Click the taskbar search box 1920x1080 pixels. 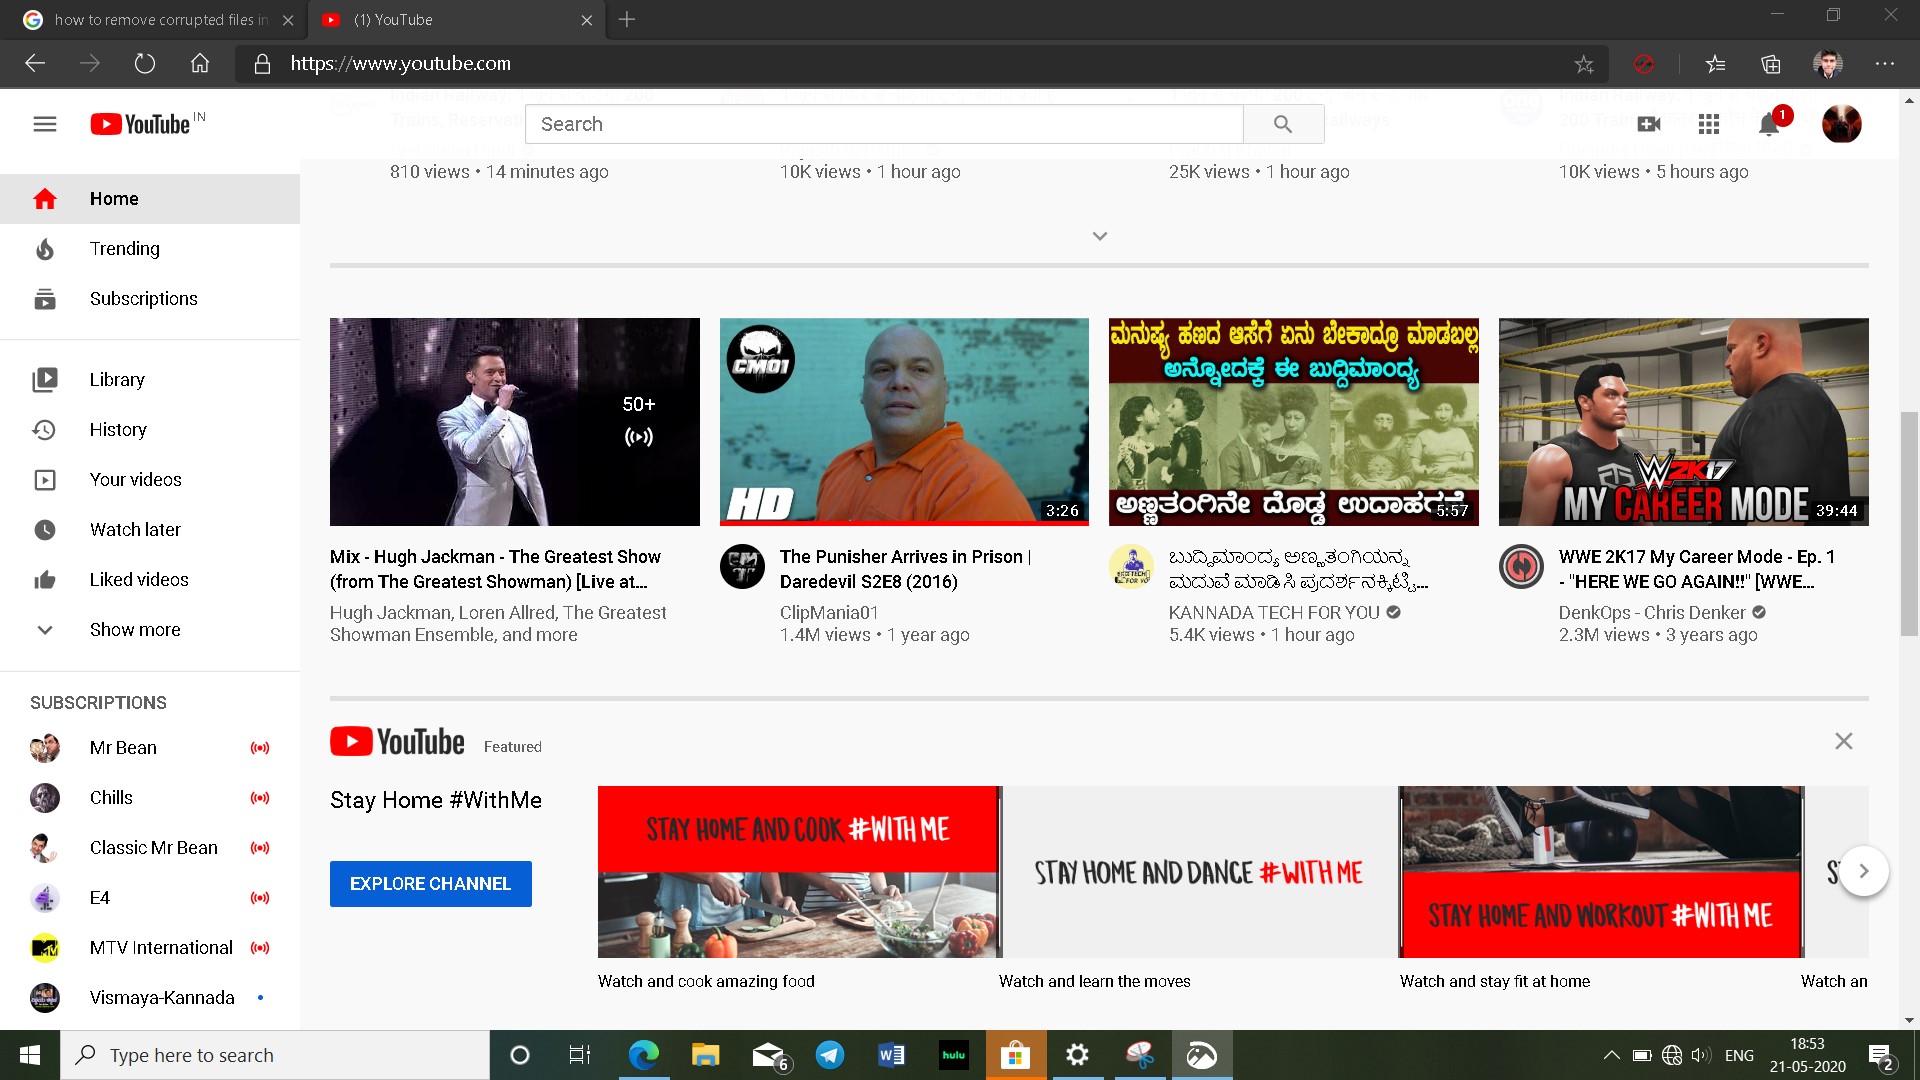[x=275, y=1055]
